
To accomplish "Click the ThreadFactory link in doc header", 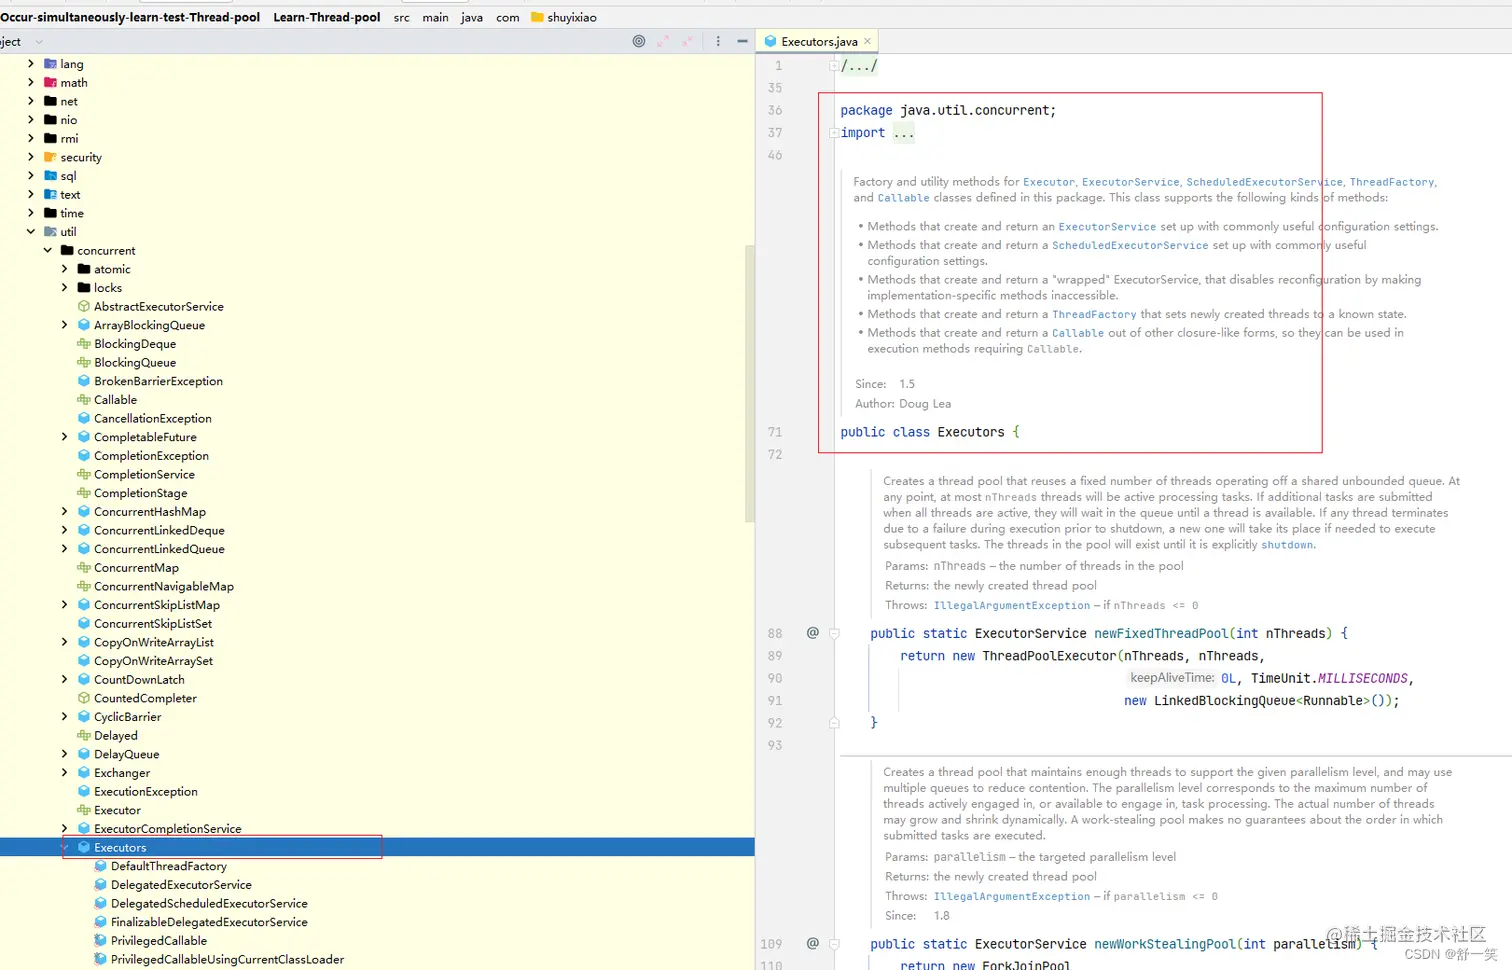I will pos(1392,182).
